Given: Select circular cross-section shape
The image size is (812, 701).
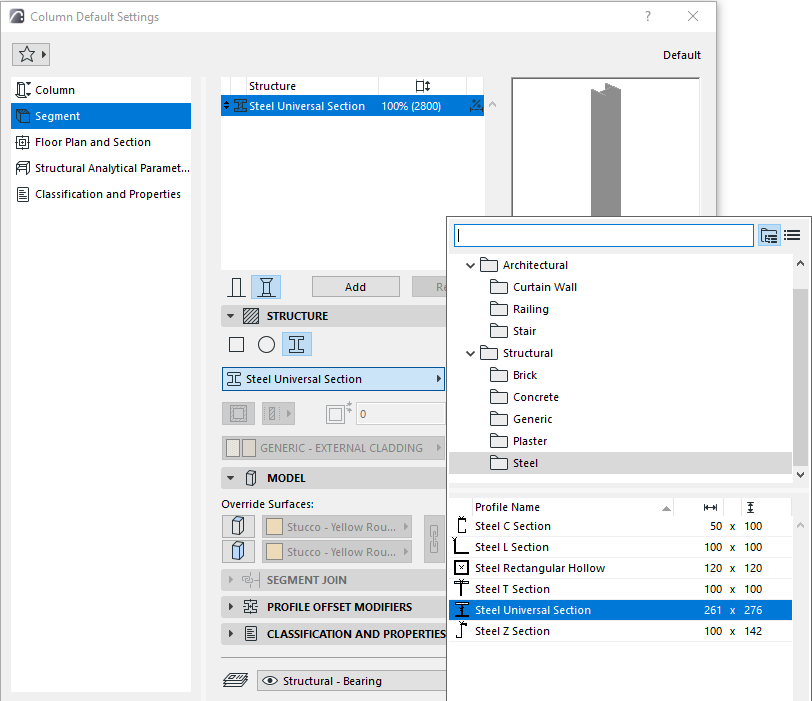Looking at the screenshot, I should [x=266, y=345].
